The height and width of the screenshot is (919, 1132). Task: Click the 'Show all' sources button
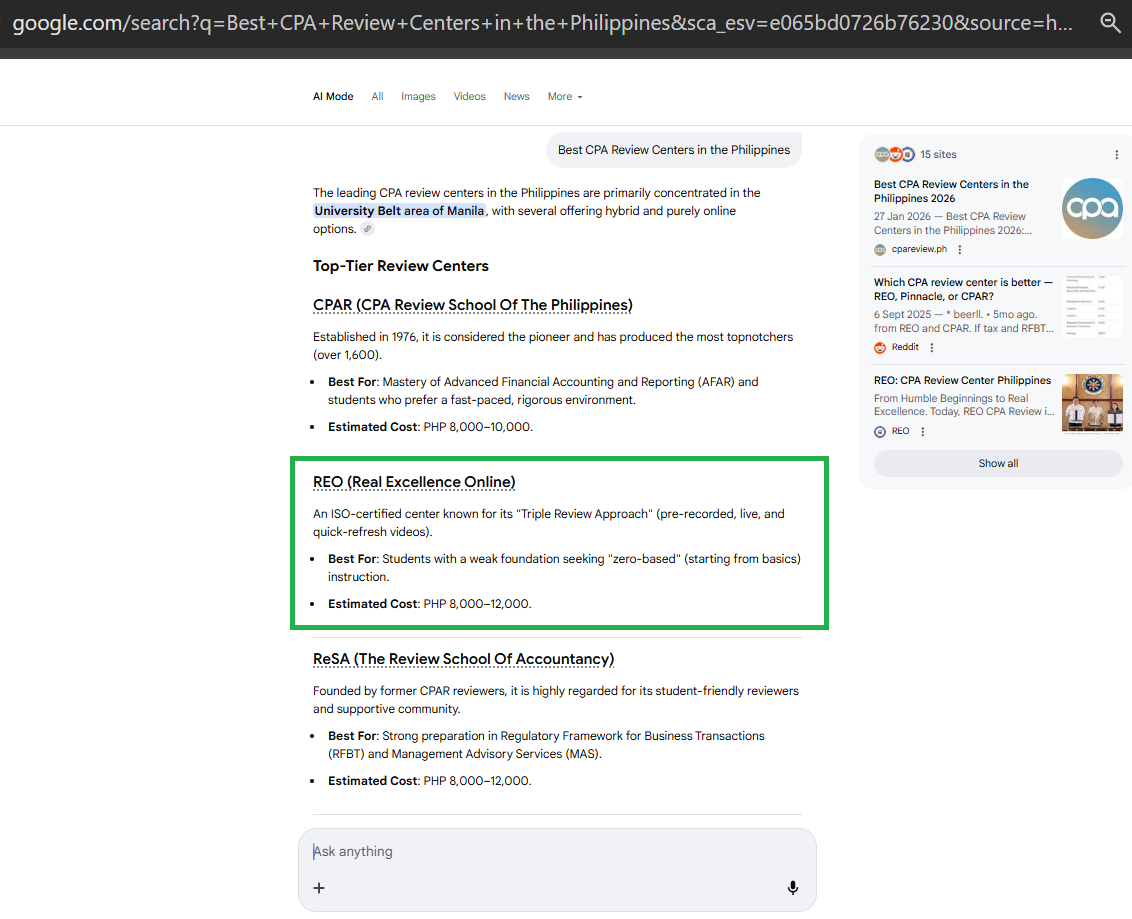coord(997,464)
